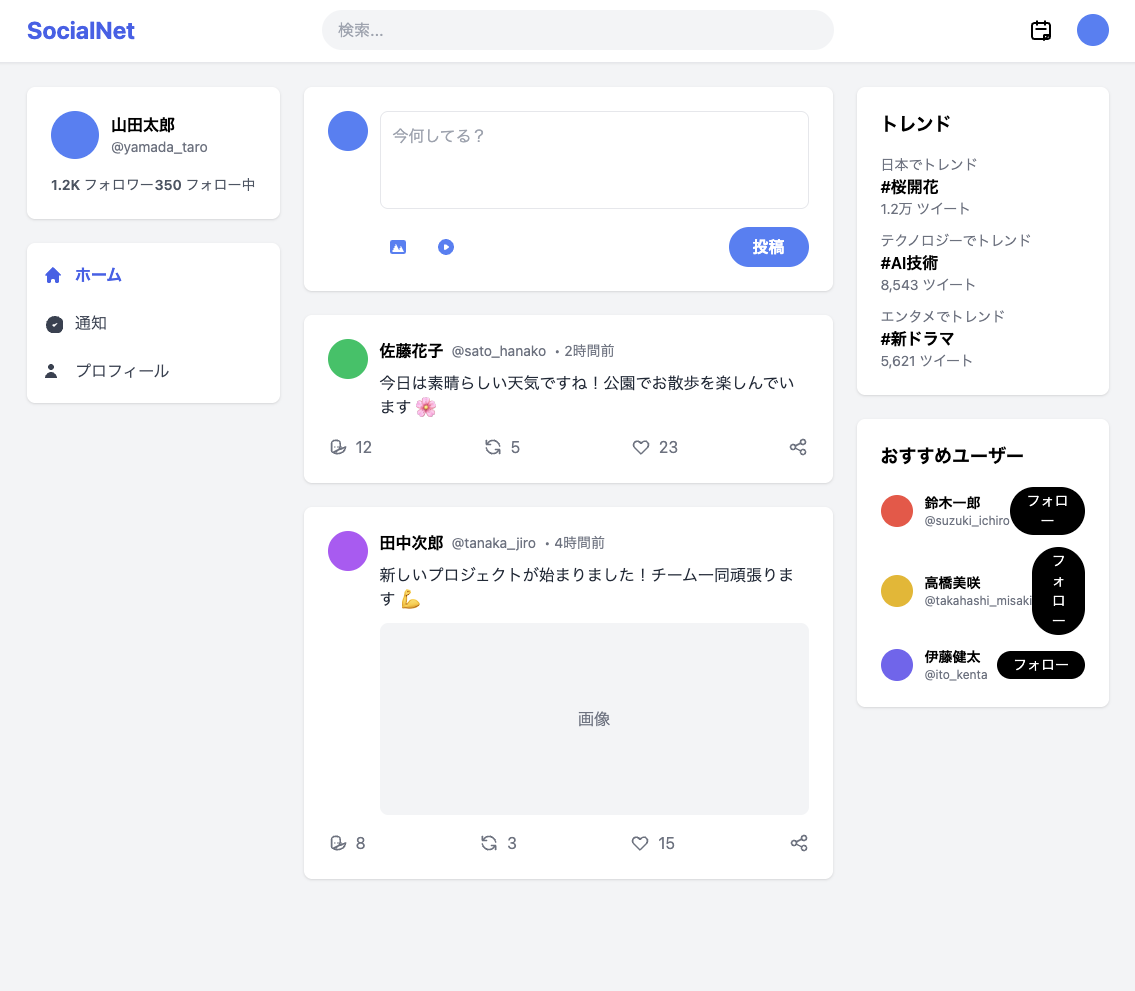Repost 田中次郎's post via retweet icon
Viewport: 1135px width, 991px height.
point(489,843)
